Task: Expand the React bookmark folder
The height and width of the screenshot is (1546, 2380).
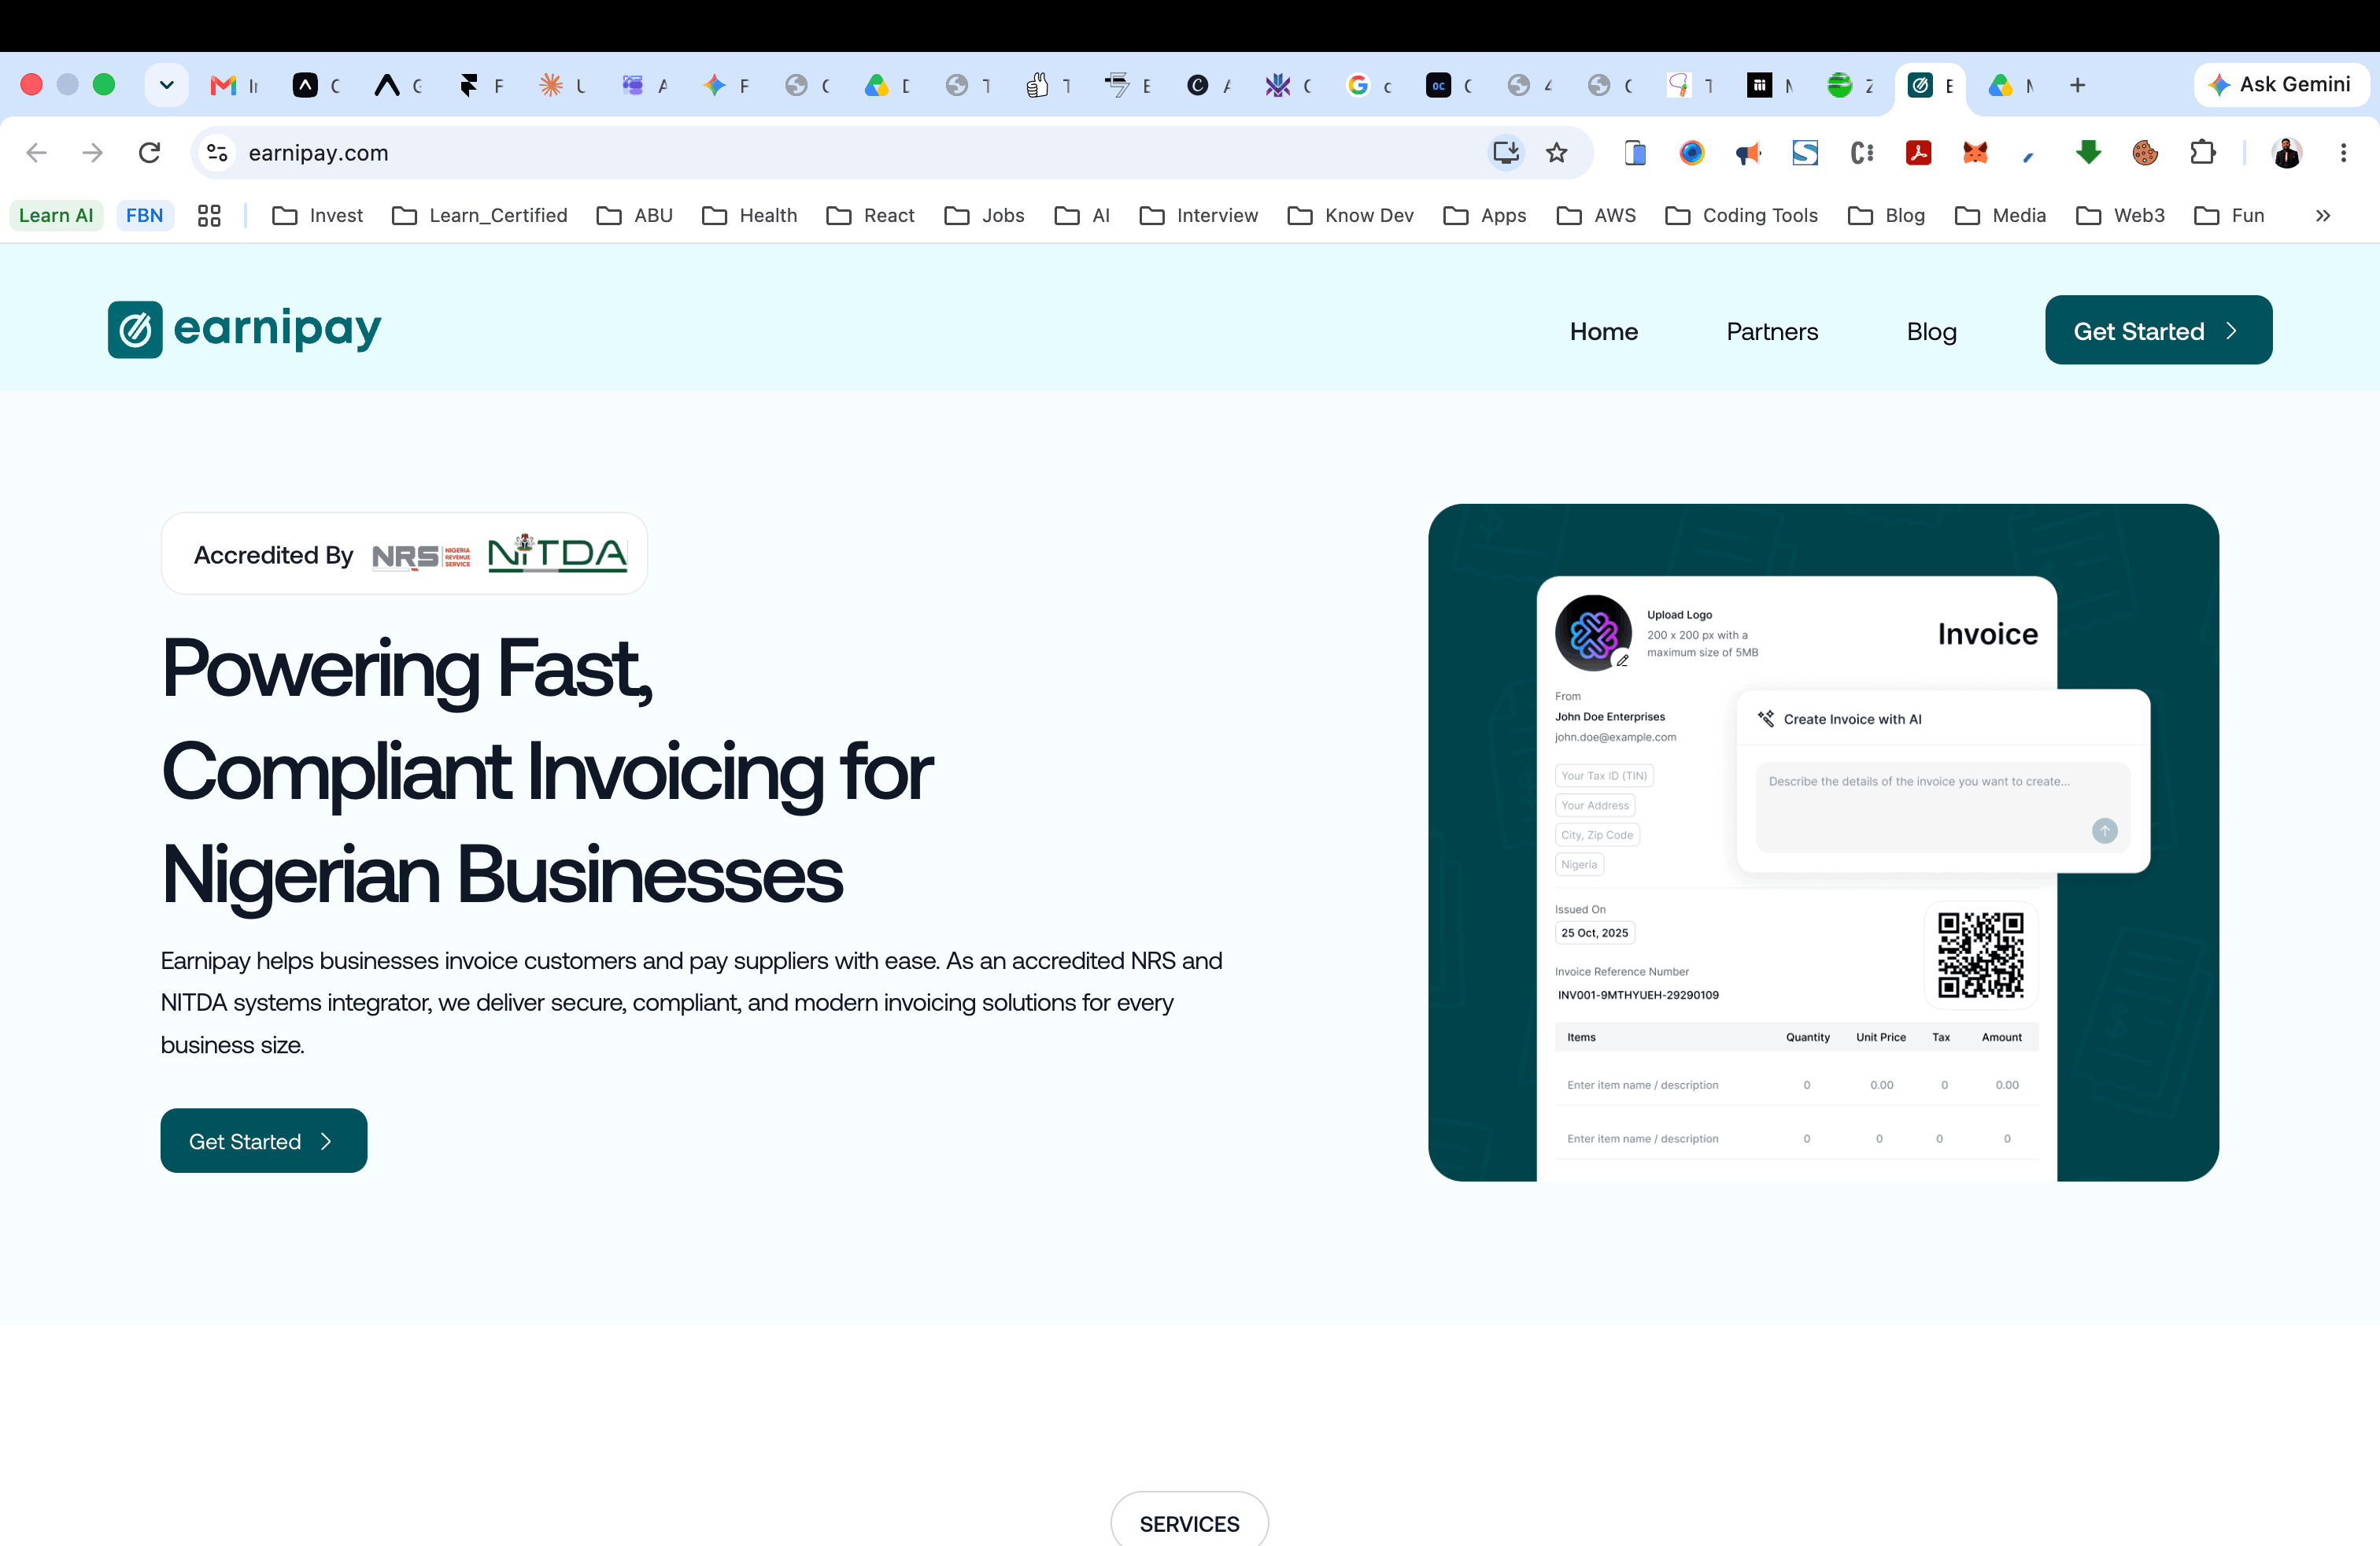Action: pyautogui.click(x=870, y=215)
